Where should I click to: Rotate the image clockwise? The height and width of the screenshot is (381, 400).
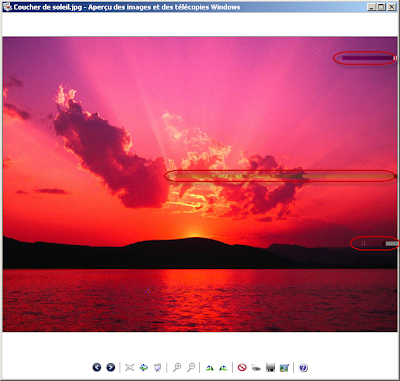[x=209, y=368]
